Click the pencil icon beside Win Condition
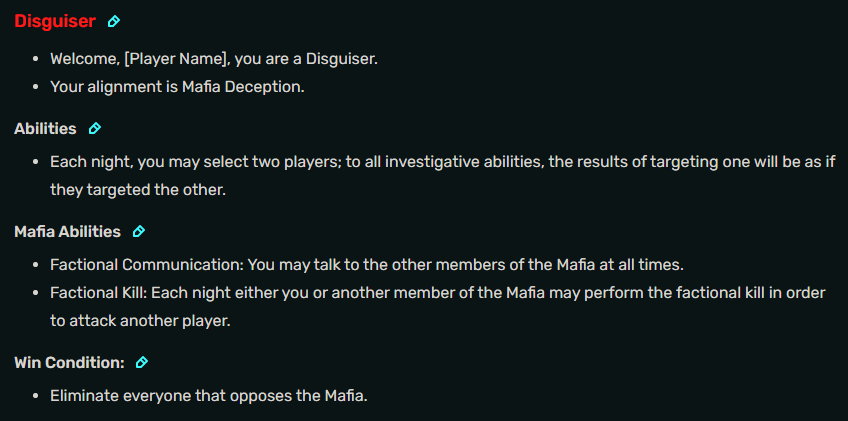Screen dimensions: 848x421 tap(142, 362)
